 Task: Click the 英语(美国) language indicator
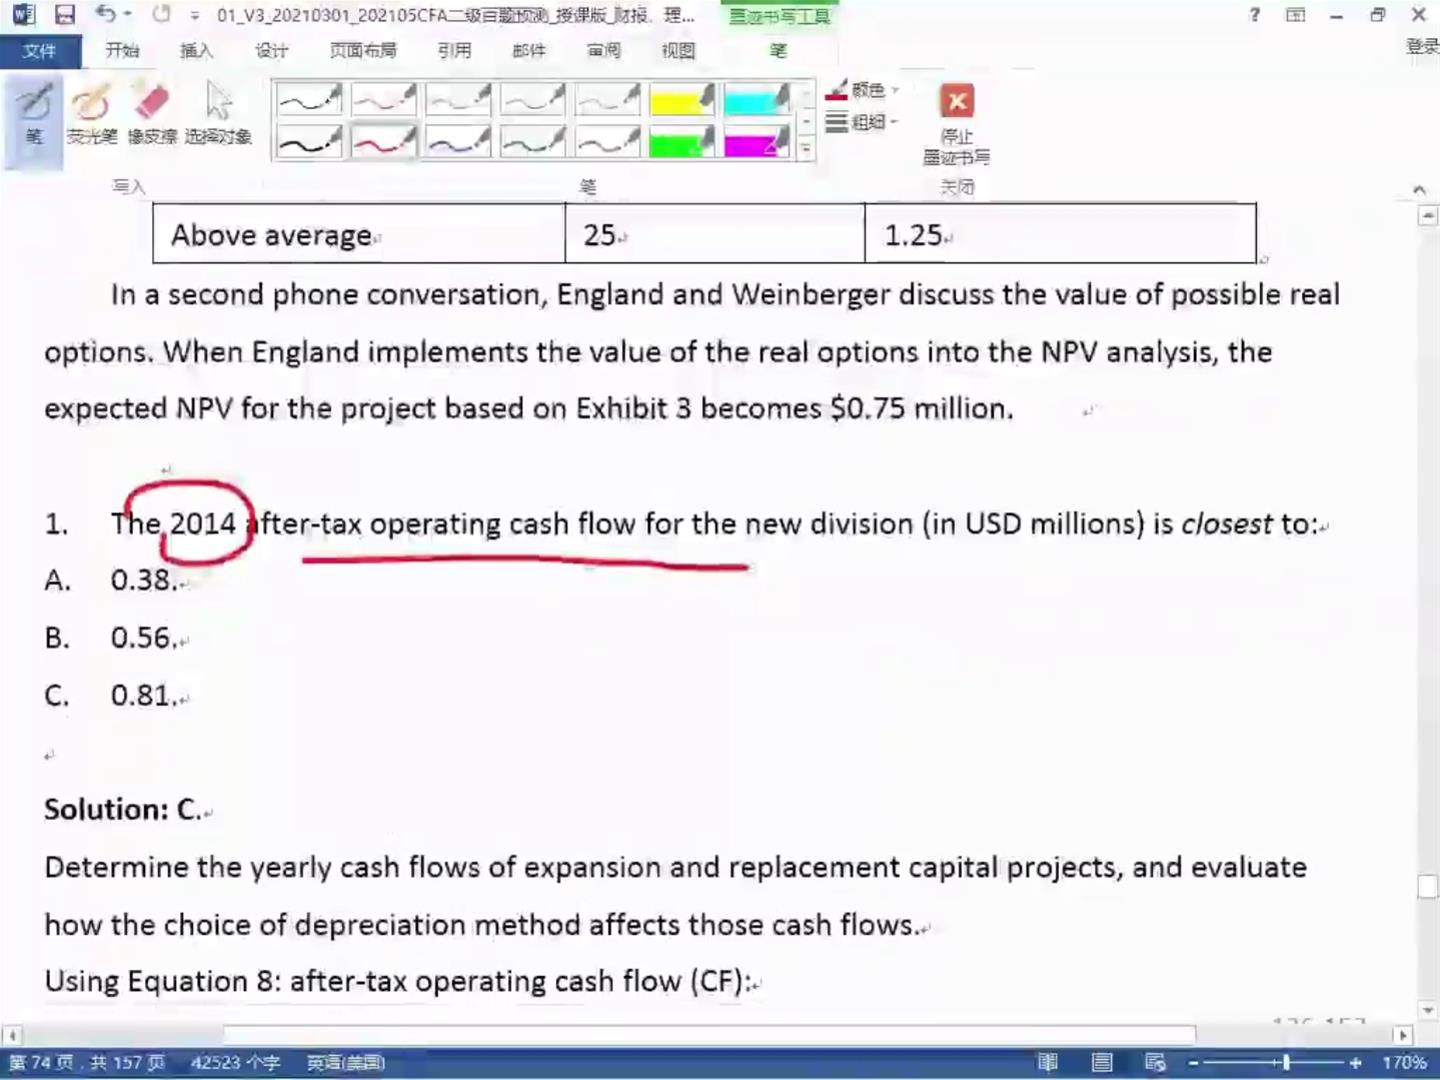(x=345, y=1062)
